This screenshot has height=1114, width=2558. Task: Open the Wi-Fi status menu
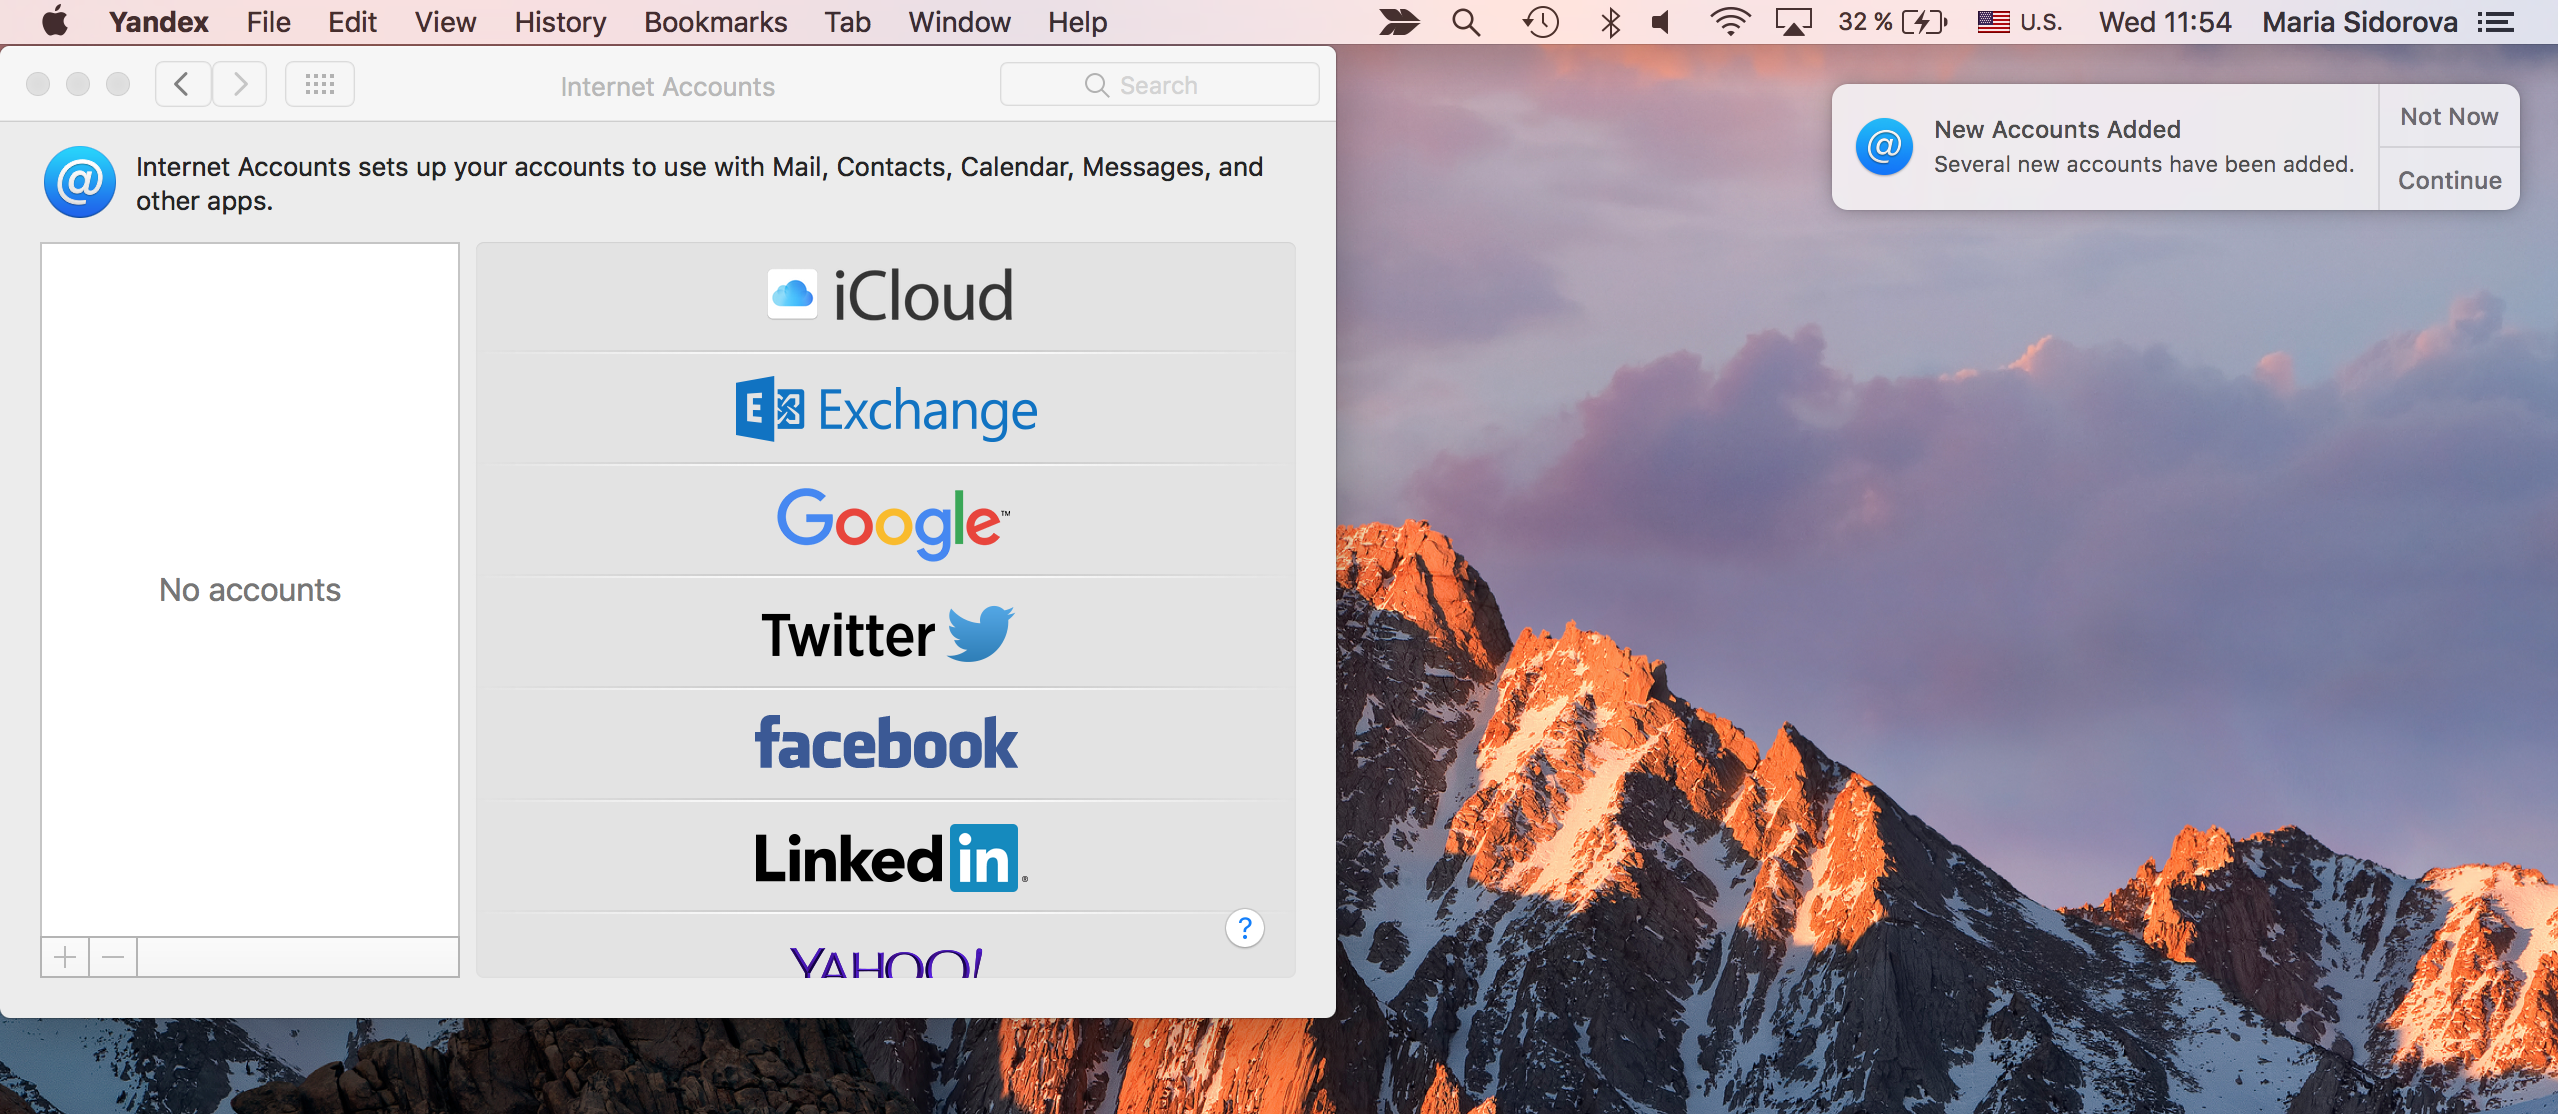click(1729, 22)
